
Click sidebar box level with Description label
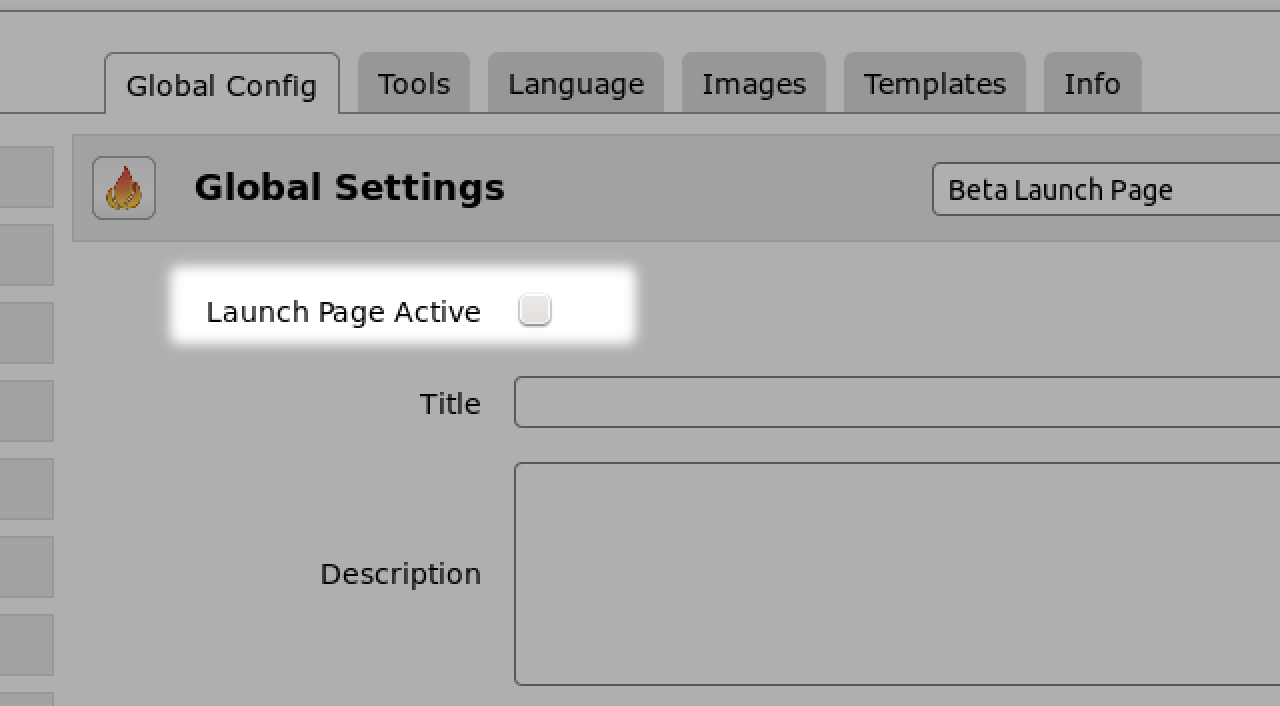tap(26, 565)
